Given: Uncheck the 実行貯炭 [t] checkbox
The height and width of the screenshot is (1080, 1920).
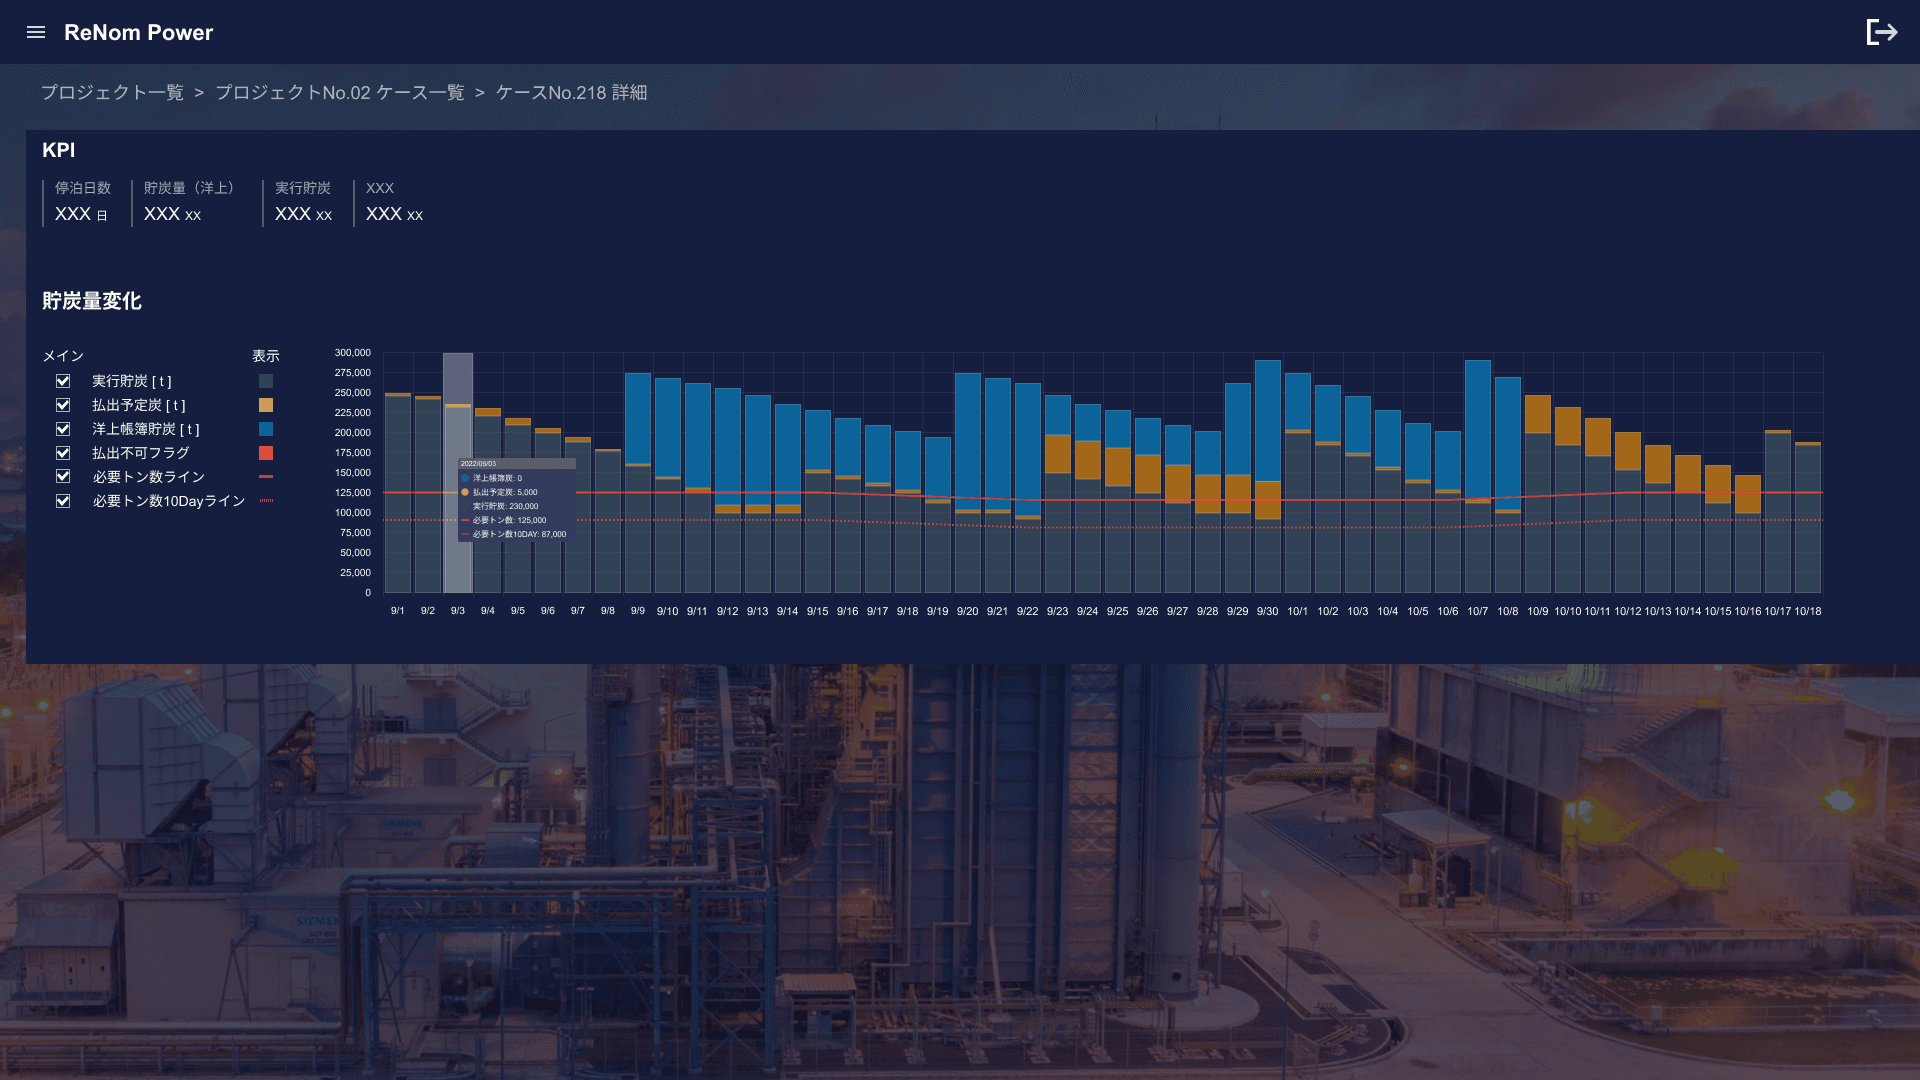Looking at the screenshot, I should 63,381.
